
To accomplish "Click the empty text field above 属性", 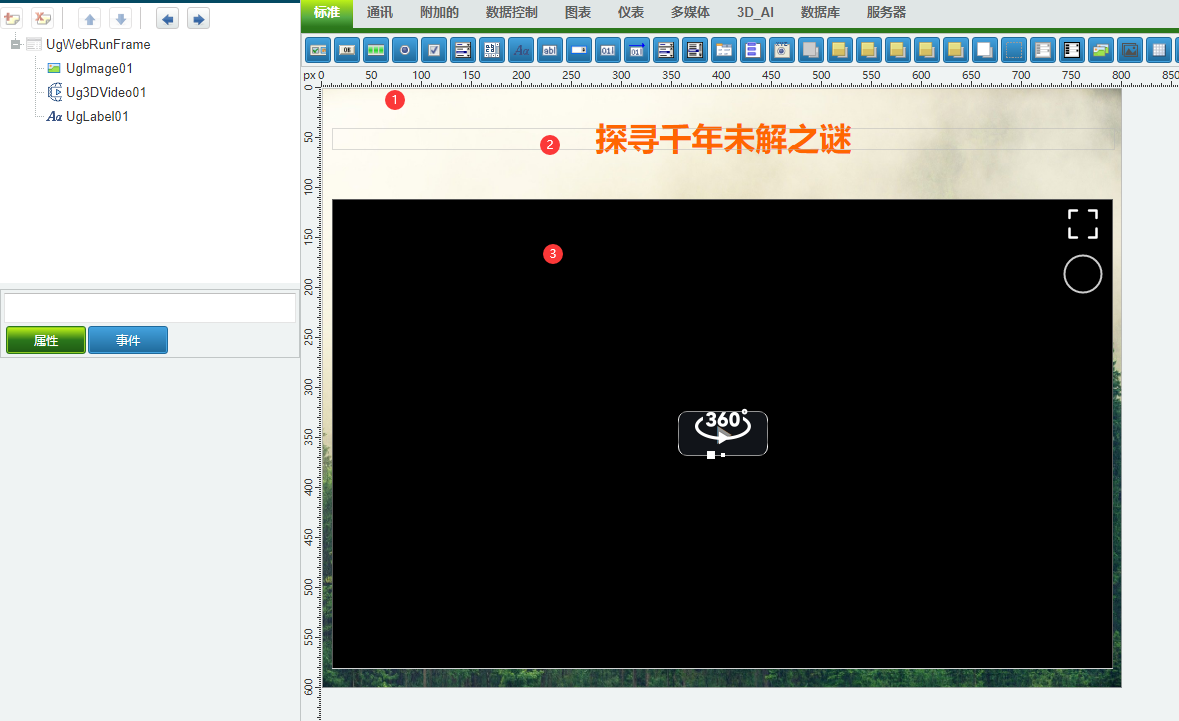I will click(150, 307).
